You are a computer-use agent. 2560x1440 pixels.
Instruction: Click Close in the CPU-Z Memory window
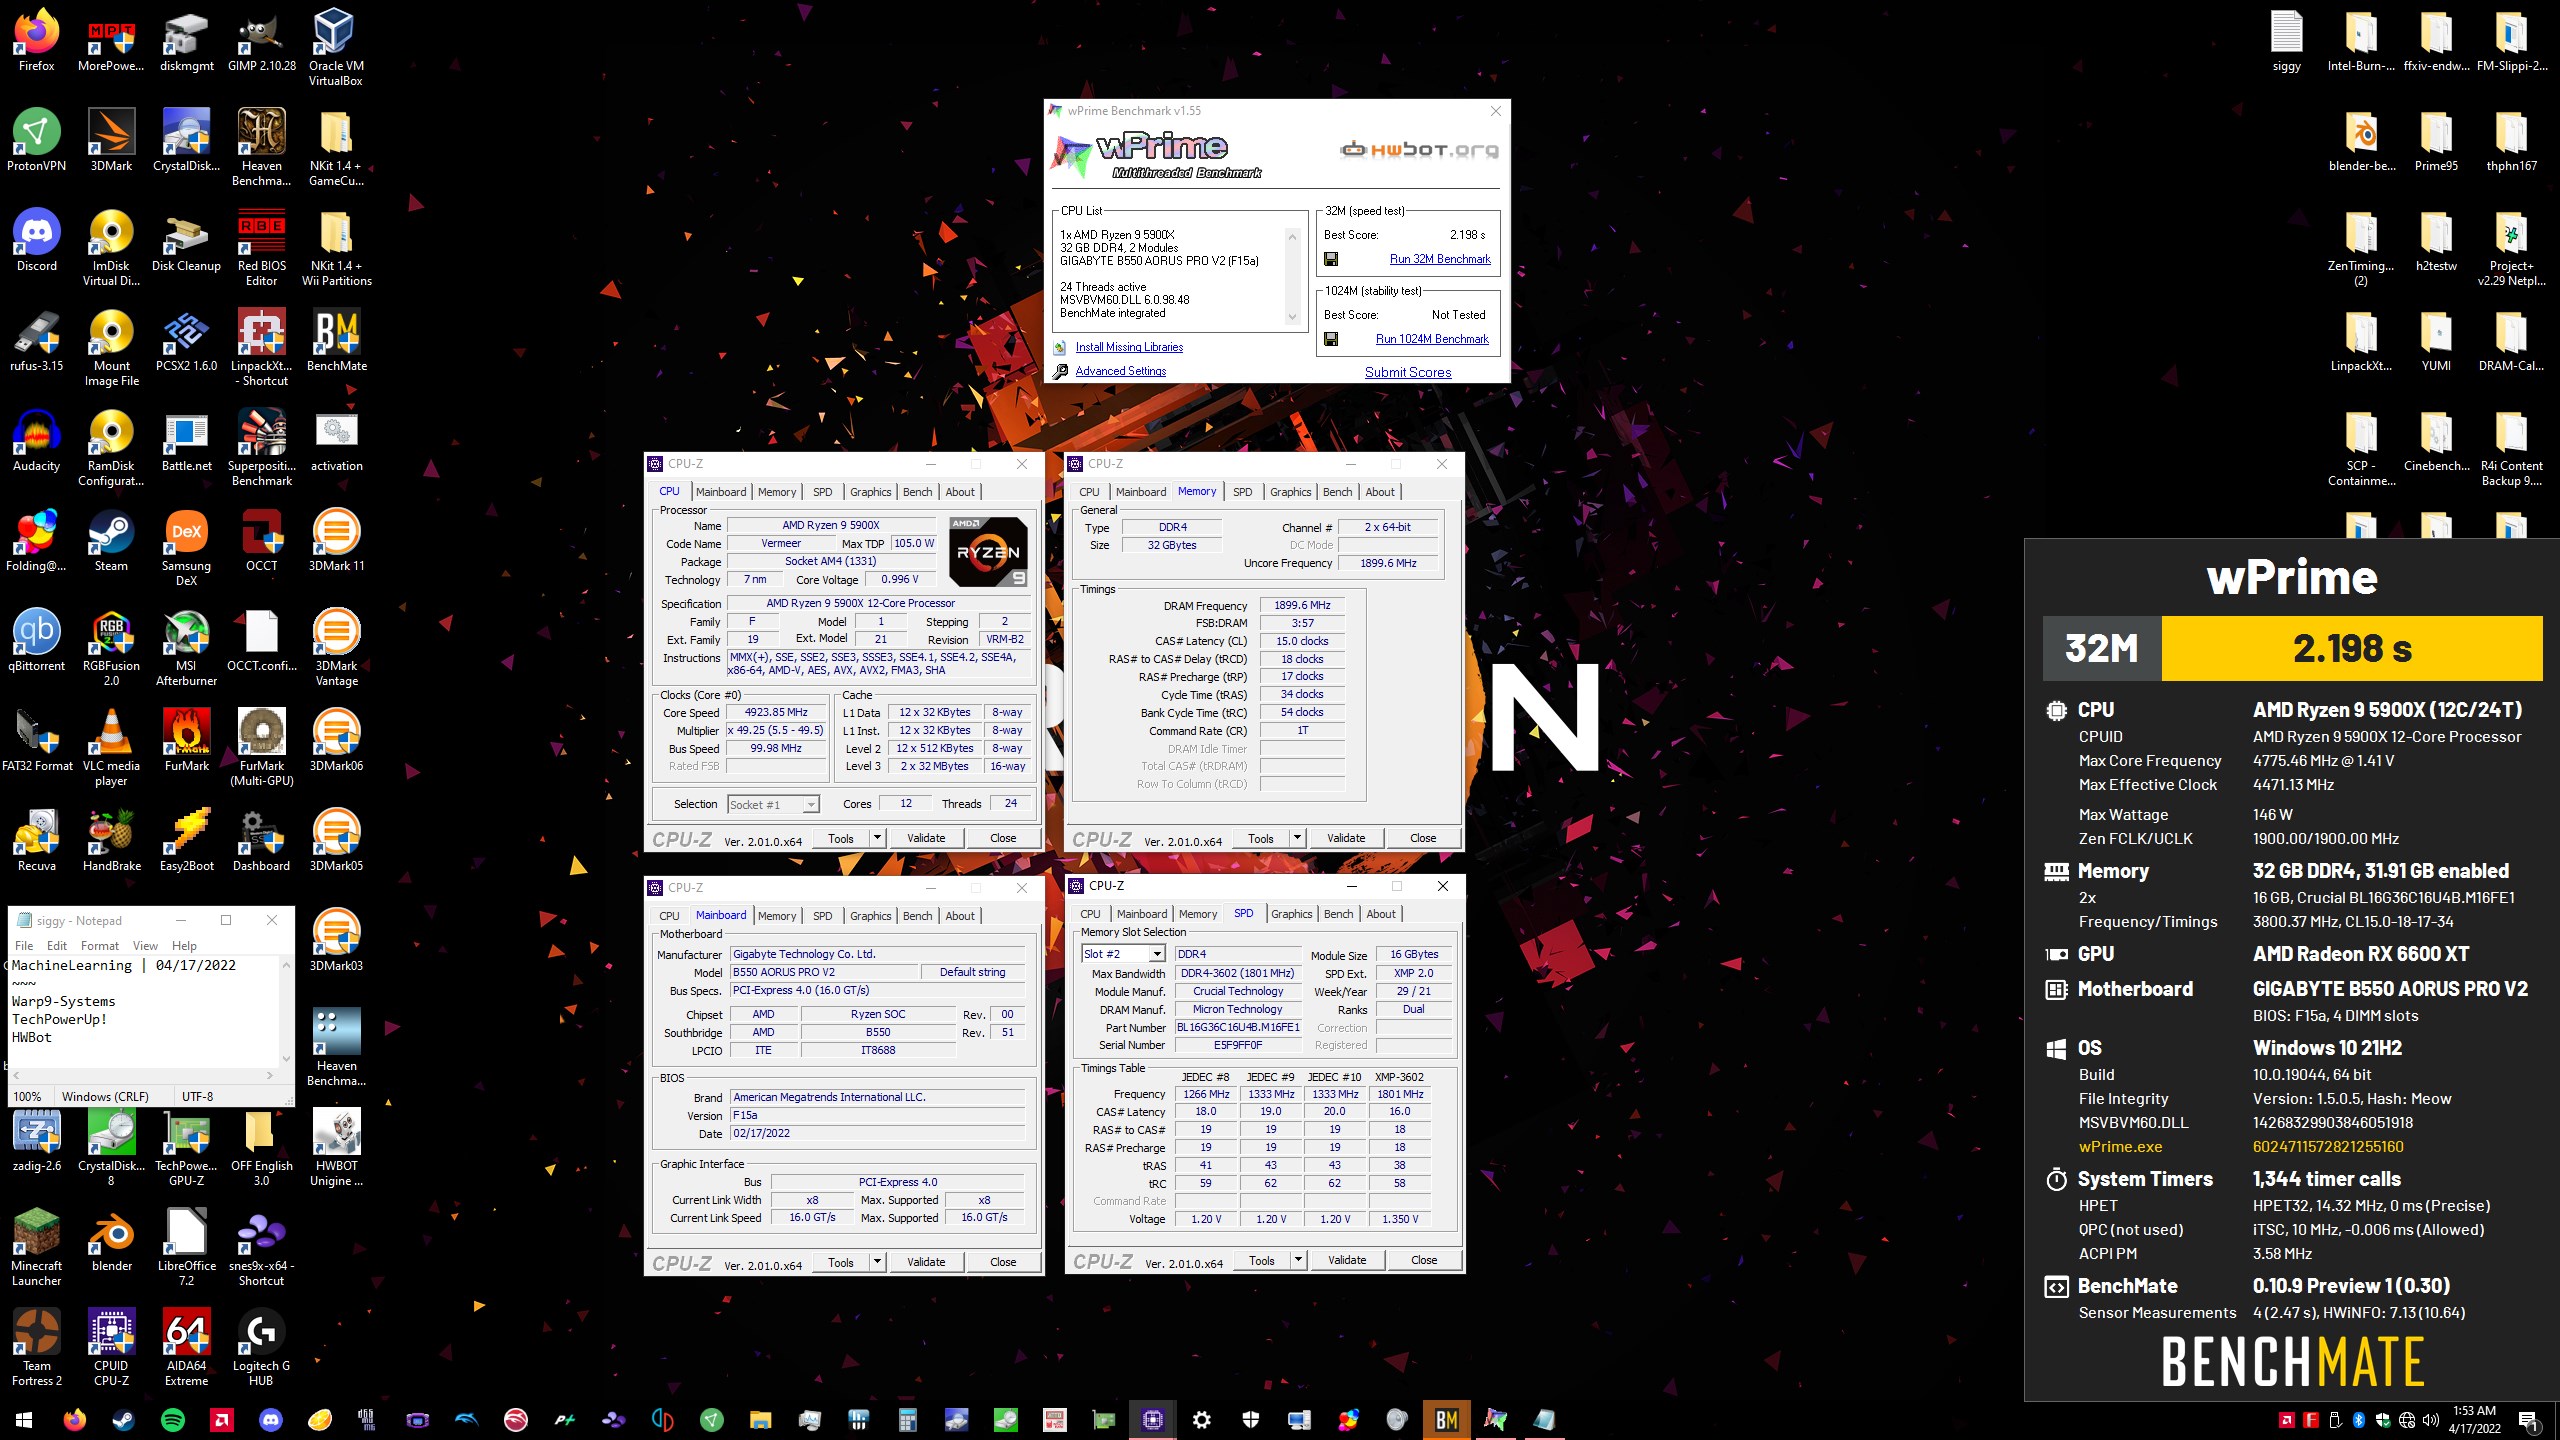point(1423,838)
